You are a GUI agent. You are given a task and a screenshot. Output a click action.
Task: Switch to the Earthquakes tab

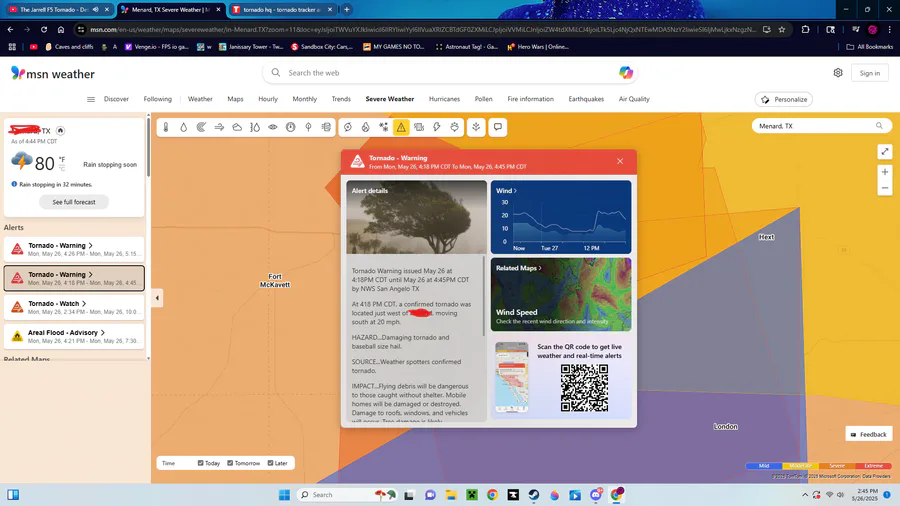pos(586,99)
